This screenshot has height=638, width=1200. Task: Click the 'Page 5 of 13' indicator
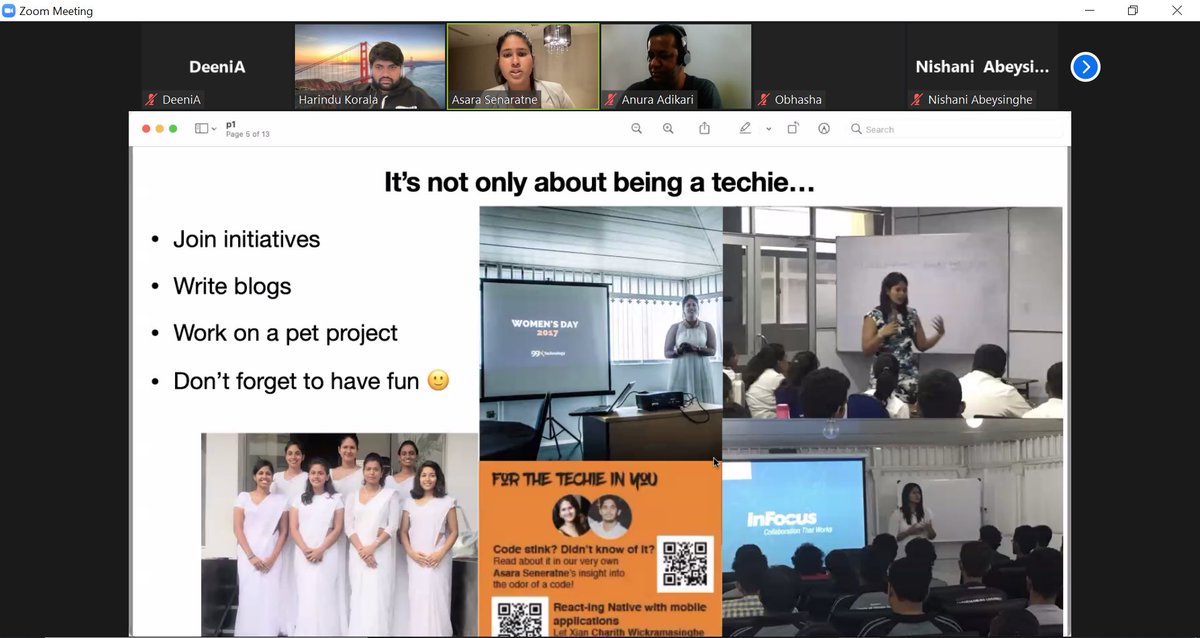[248, 134]
